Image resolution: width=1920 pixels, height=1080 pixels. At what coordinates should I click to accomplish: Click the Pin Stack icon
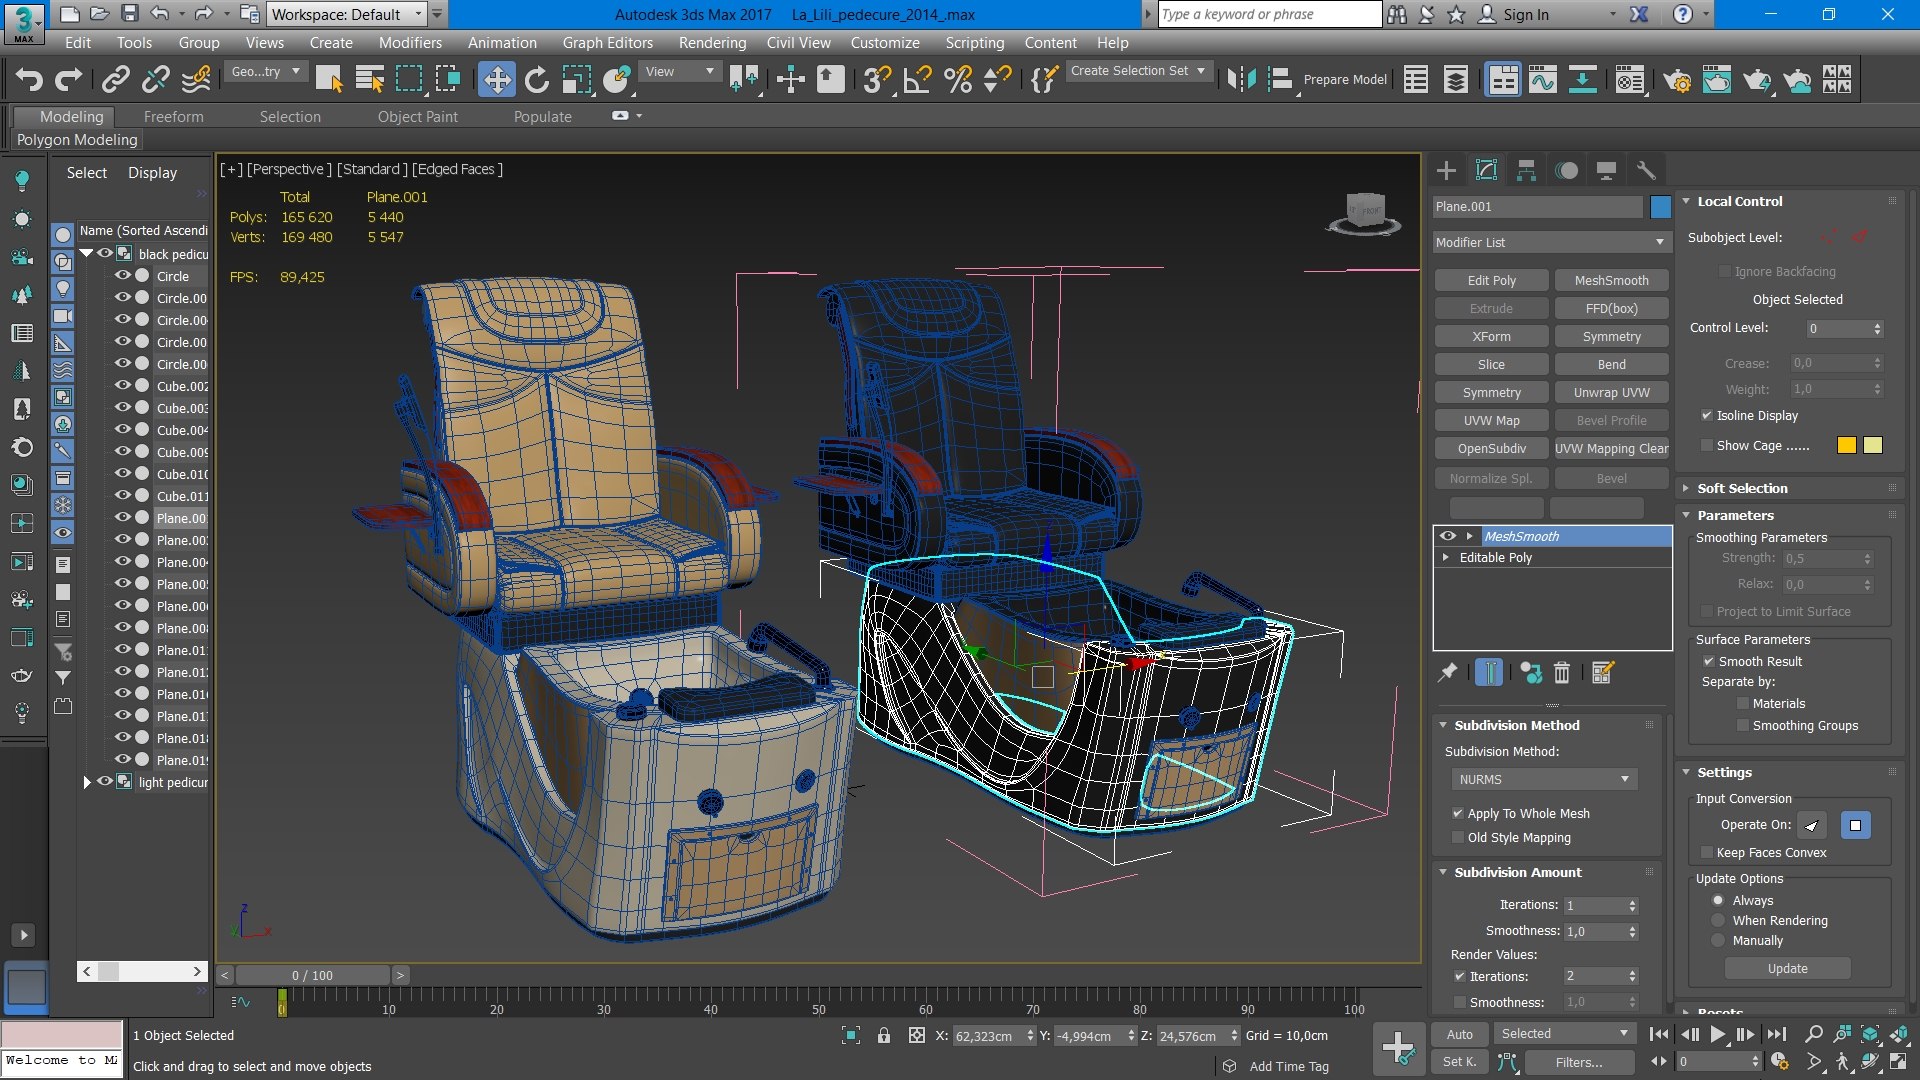1447,673
